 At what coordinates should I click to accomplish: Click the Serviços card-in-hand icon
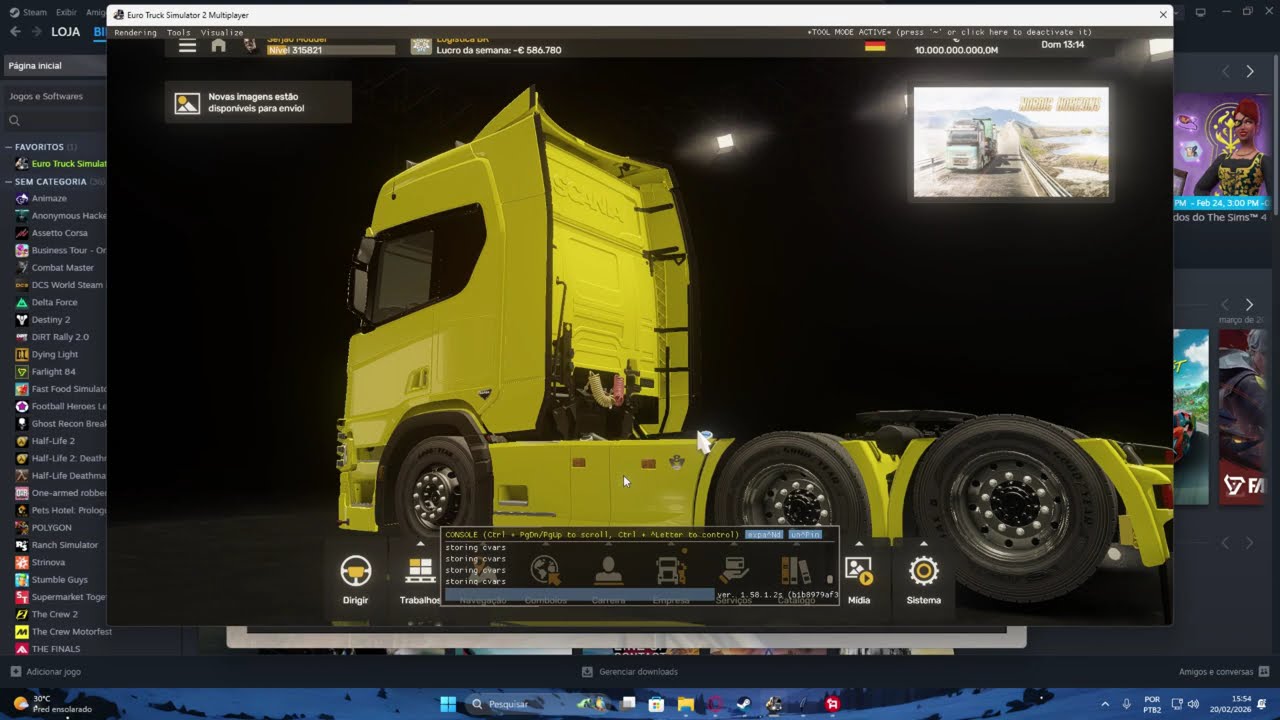[734, 571]
